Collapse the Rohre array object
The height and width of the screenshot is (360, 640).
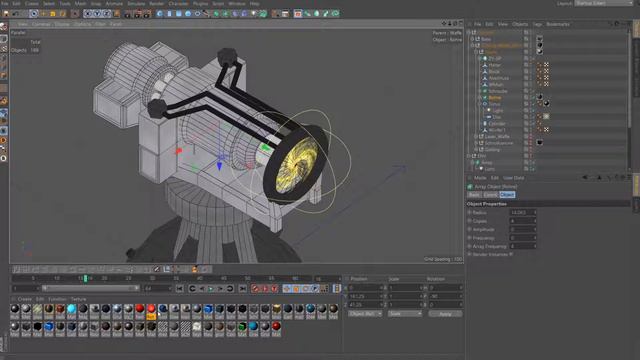(x=480, y=98)
